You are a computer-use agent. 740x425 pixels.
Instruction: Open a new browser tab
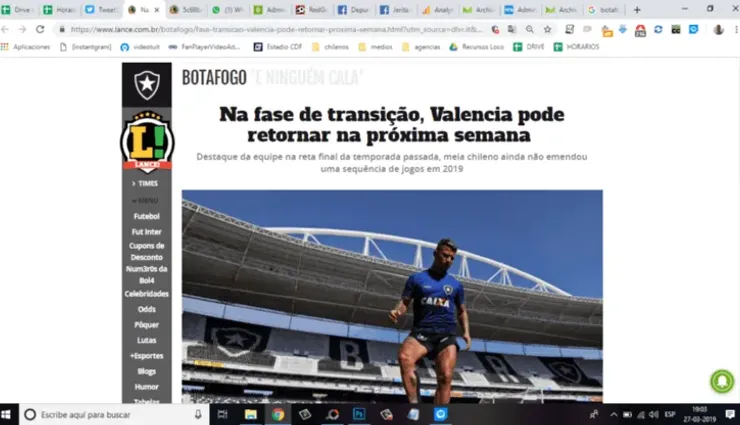[637, 9]
